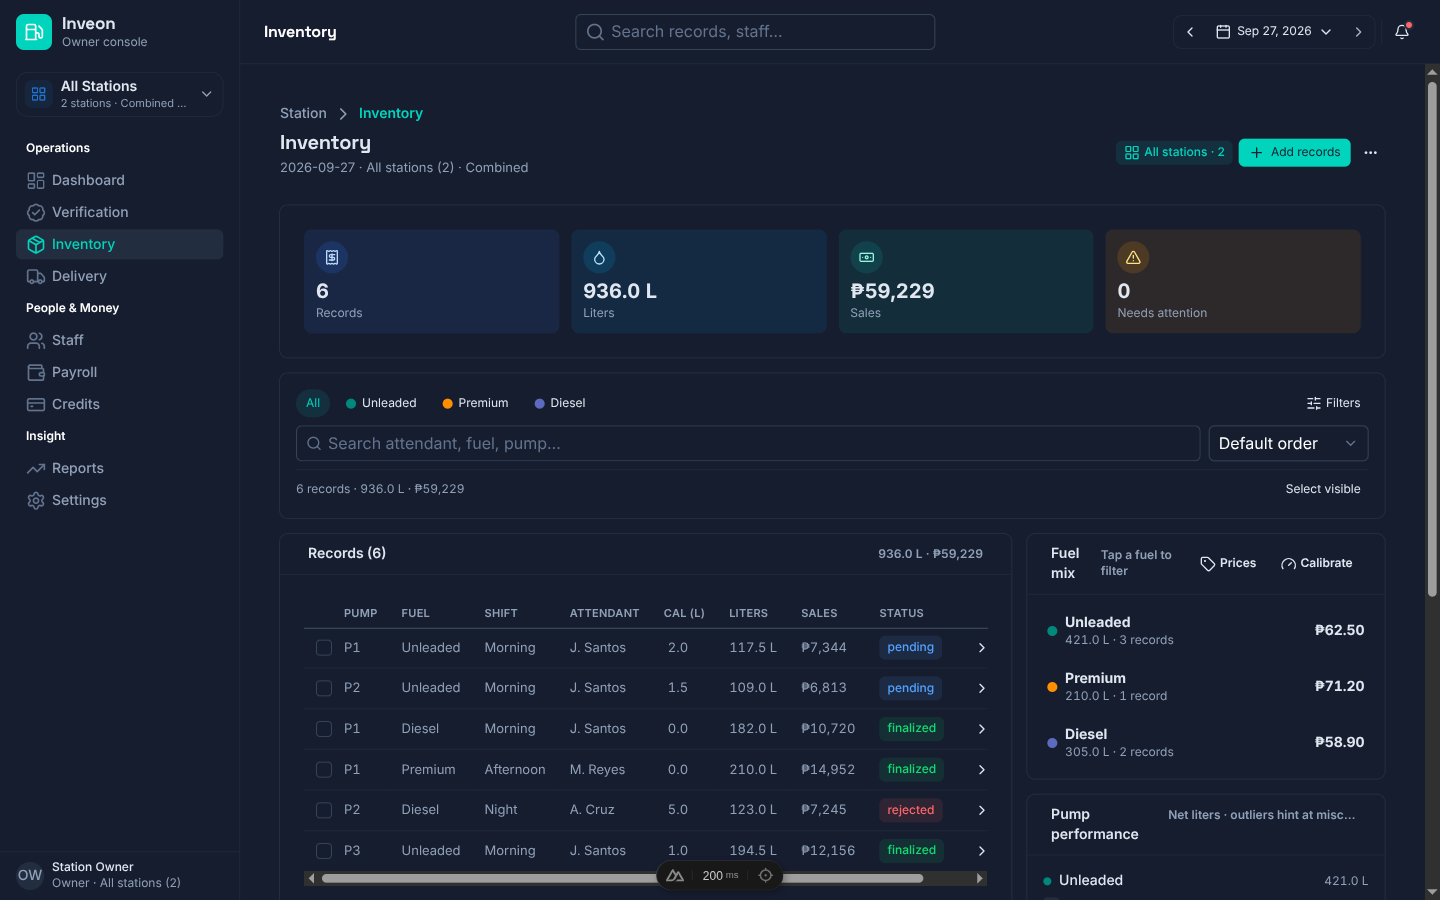The width and height of the screenshot is (1440, 900).
Task: Check the P2 Unleaded 109.0 L row
Action: (x=324, y=688)
